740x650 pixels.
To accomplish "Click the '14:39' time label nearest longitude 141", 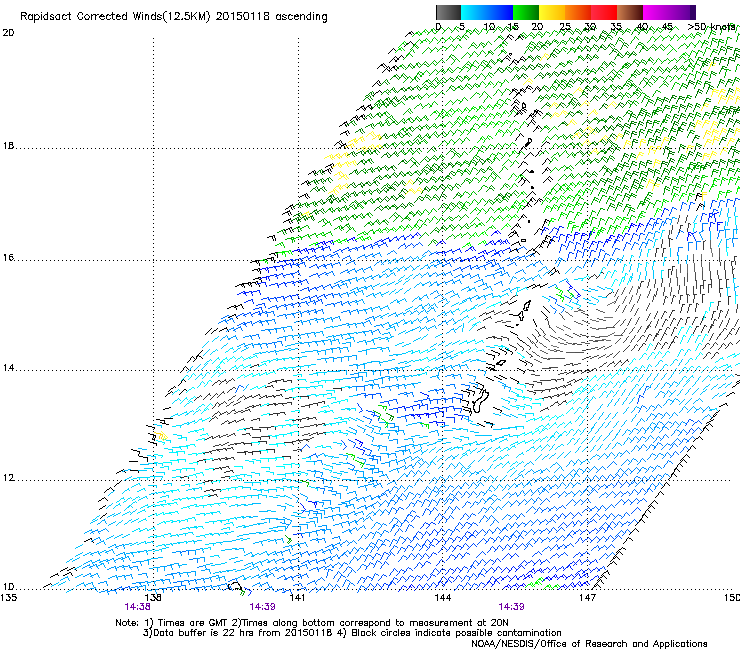I will [262, 607].
